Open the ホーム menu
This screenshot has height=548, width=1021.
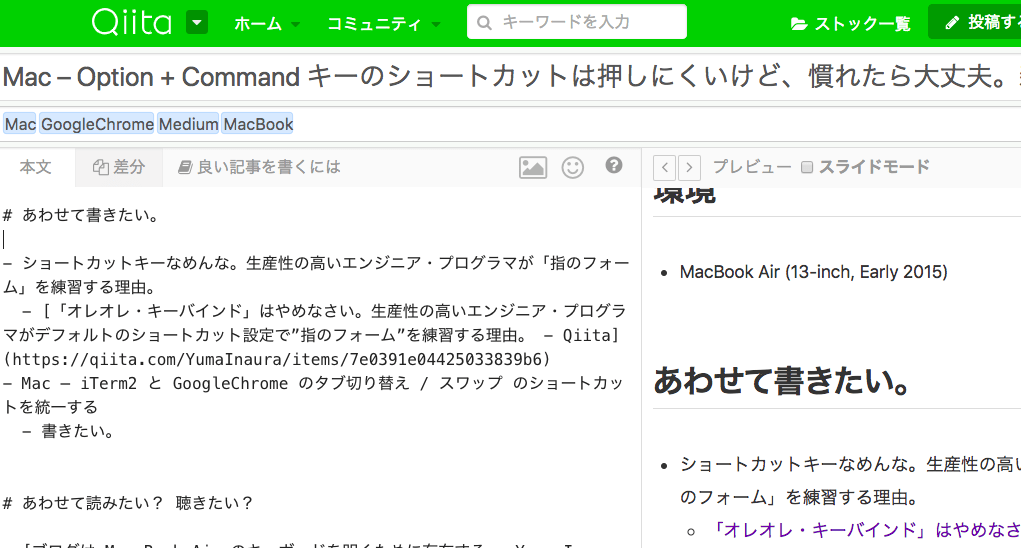267,24
